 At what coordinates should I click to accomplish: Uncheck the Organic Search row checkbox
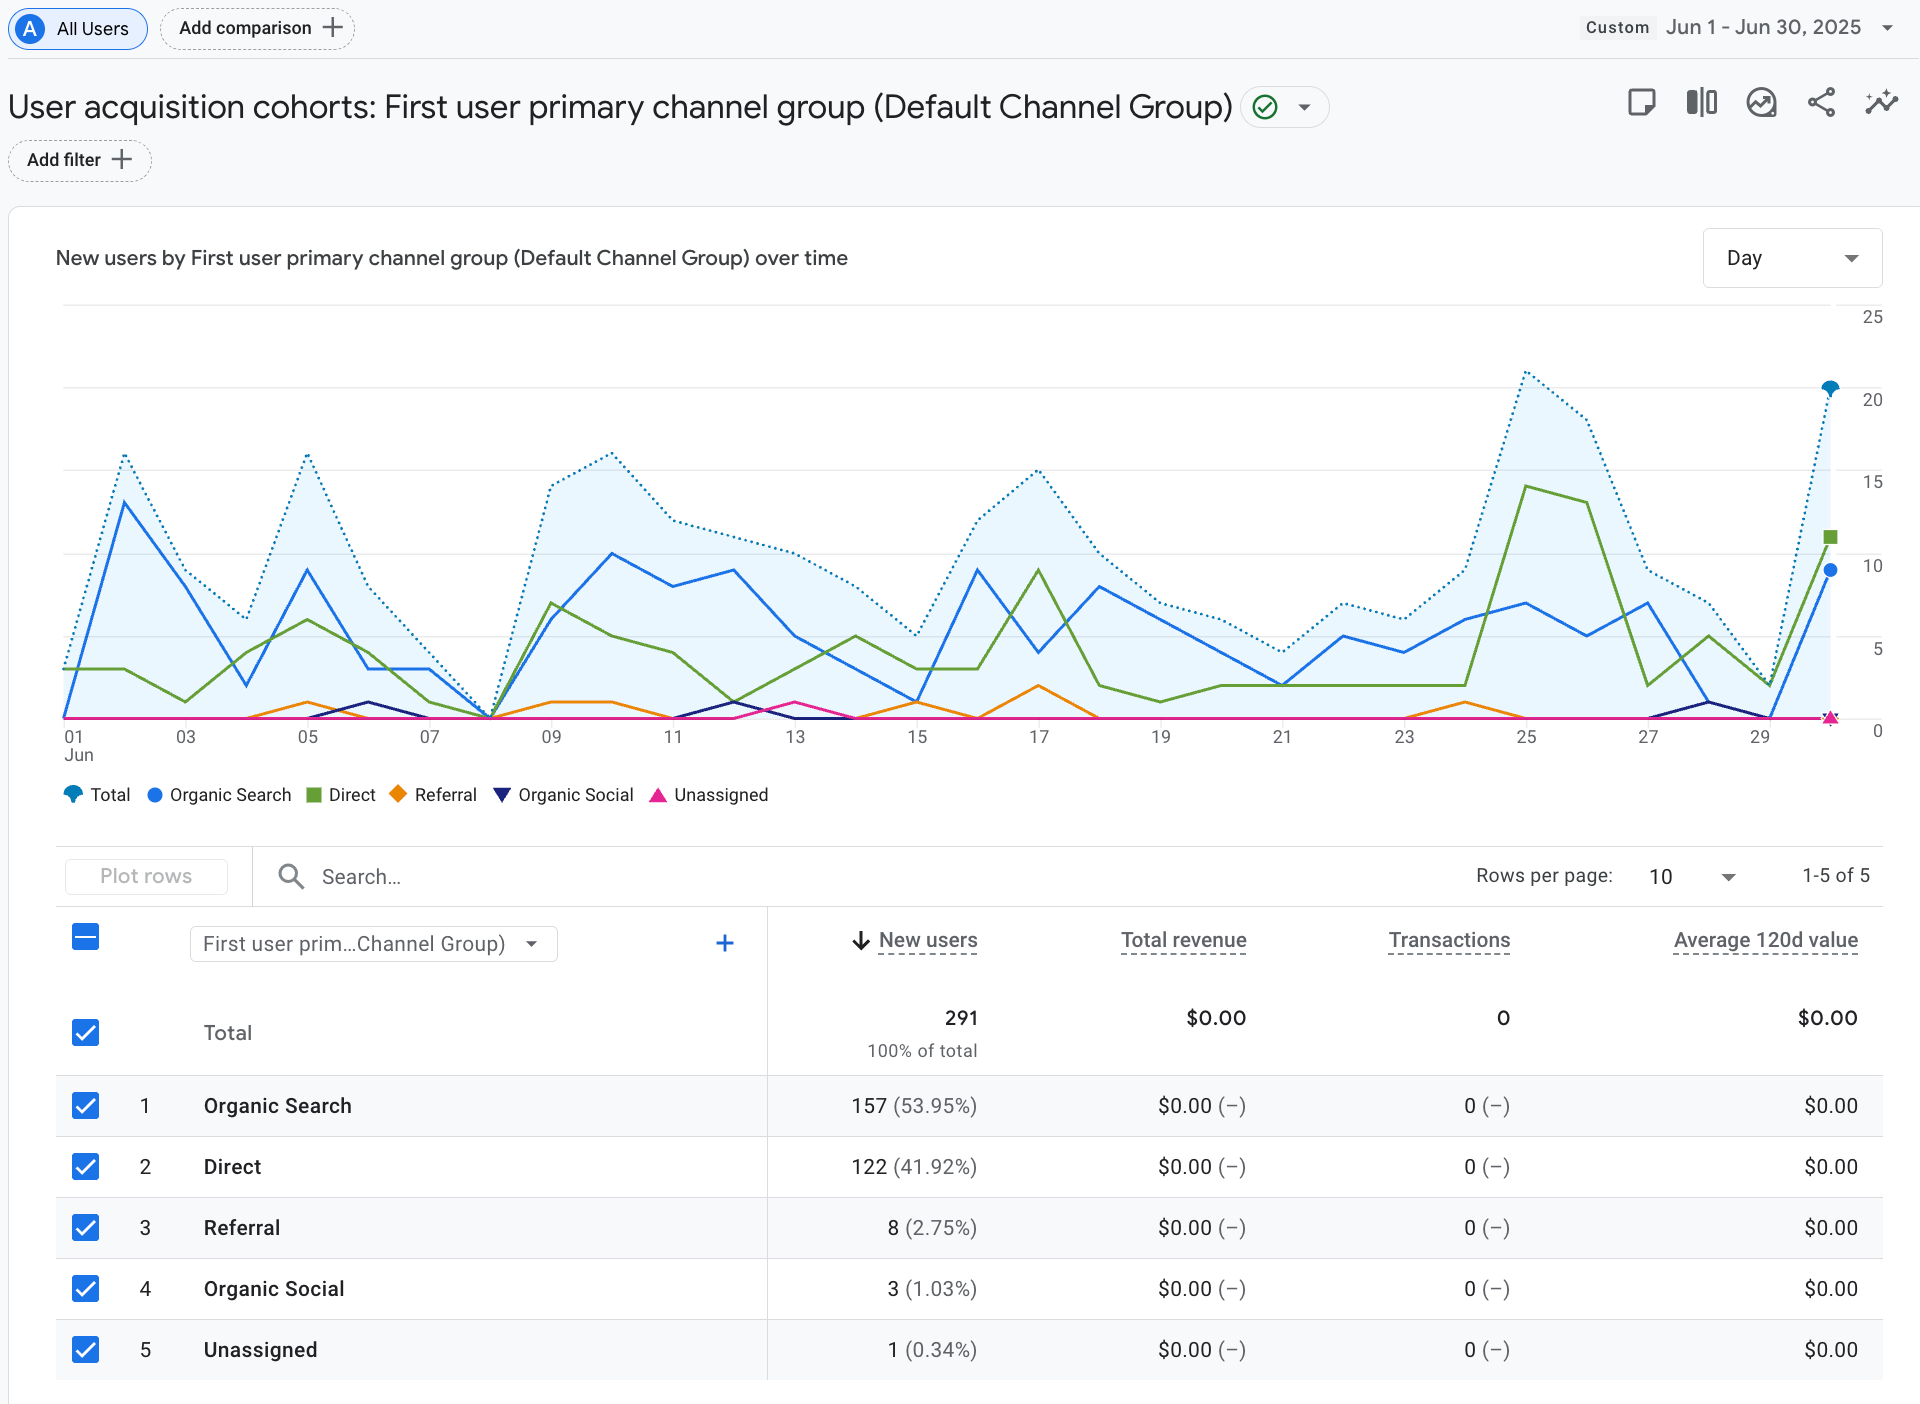(86, 1106)
